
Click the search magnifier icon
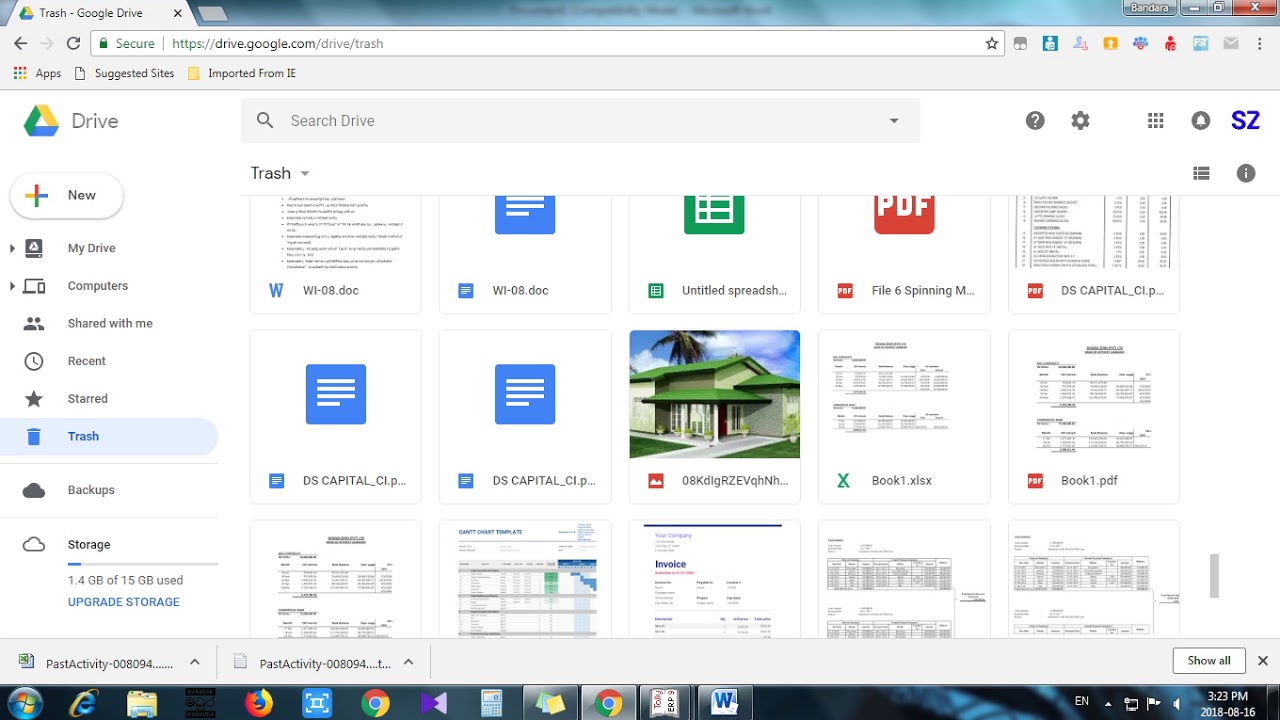[265, 120]
